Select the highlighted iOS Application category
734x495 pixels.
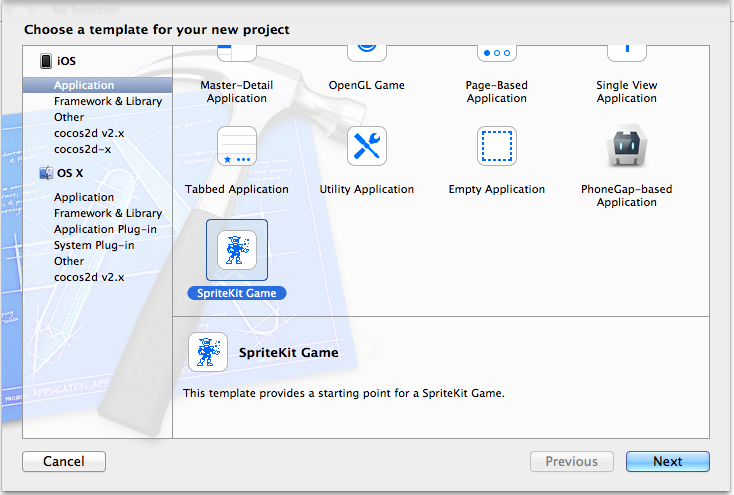(x=98, y=85)
